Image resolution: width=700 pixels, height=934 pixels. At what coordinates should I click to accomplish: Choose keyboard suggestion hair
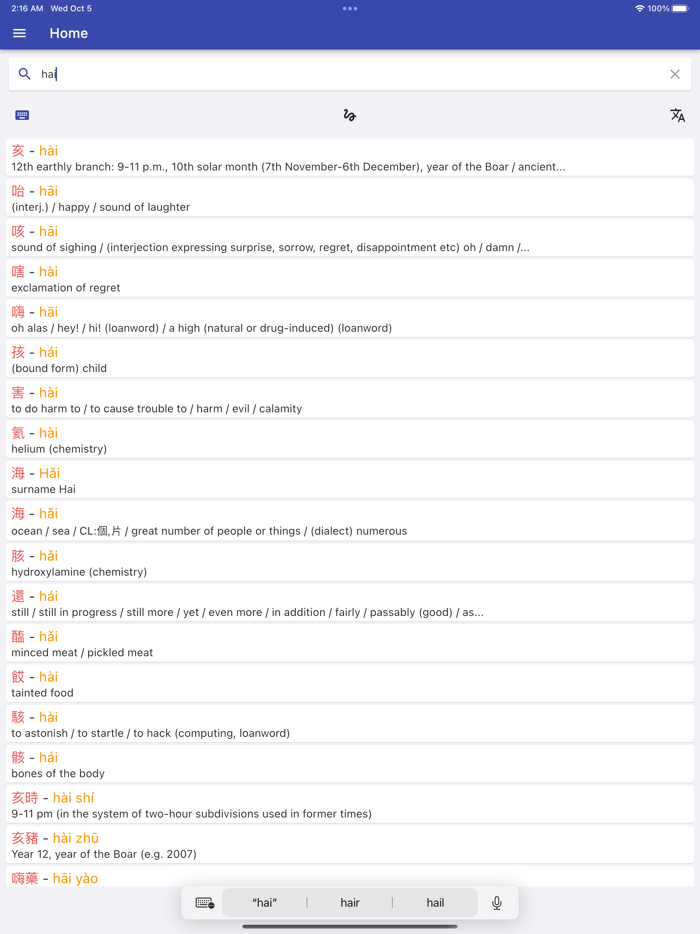[350, 902]
